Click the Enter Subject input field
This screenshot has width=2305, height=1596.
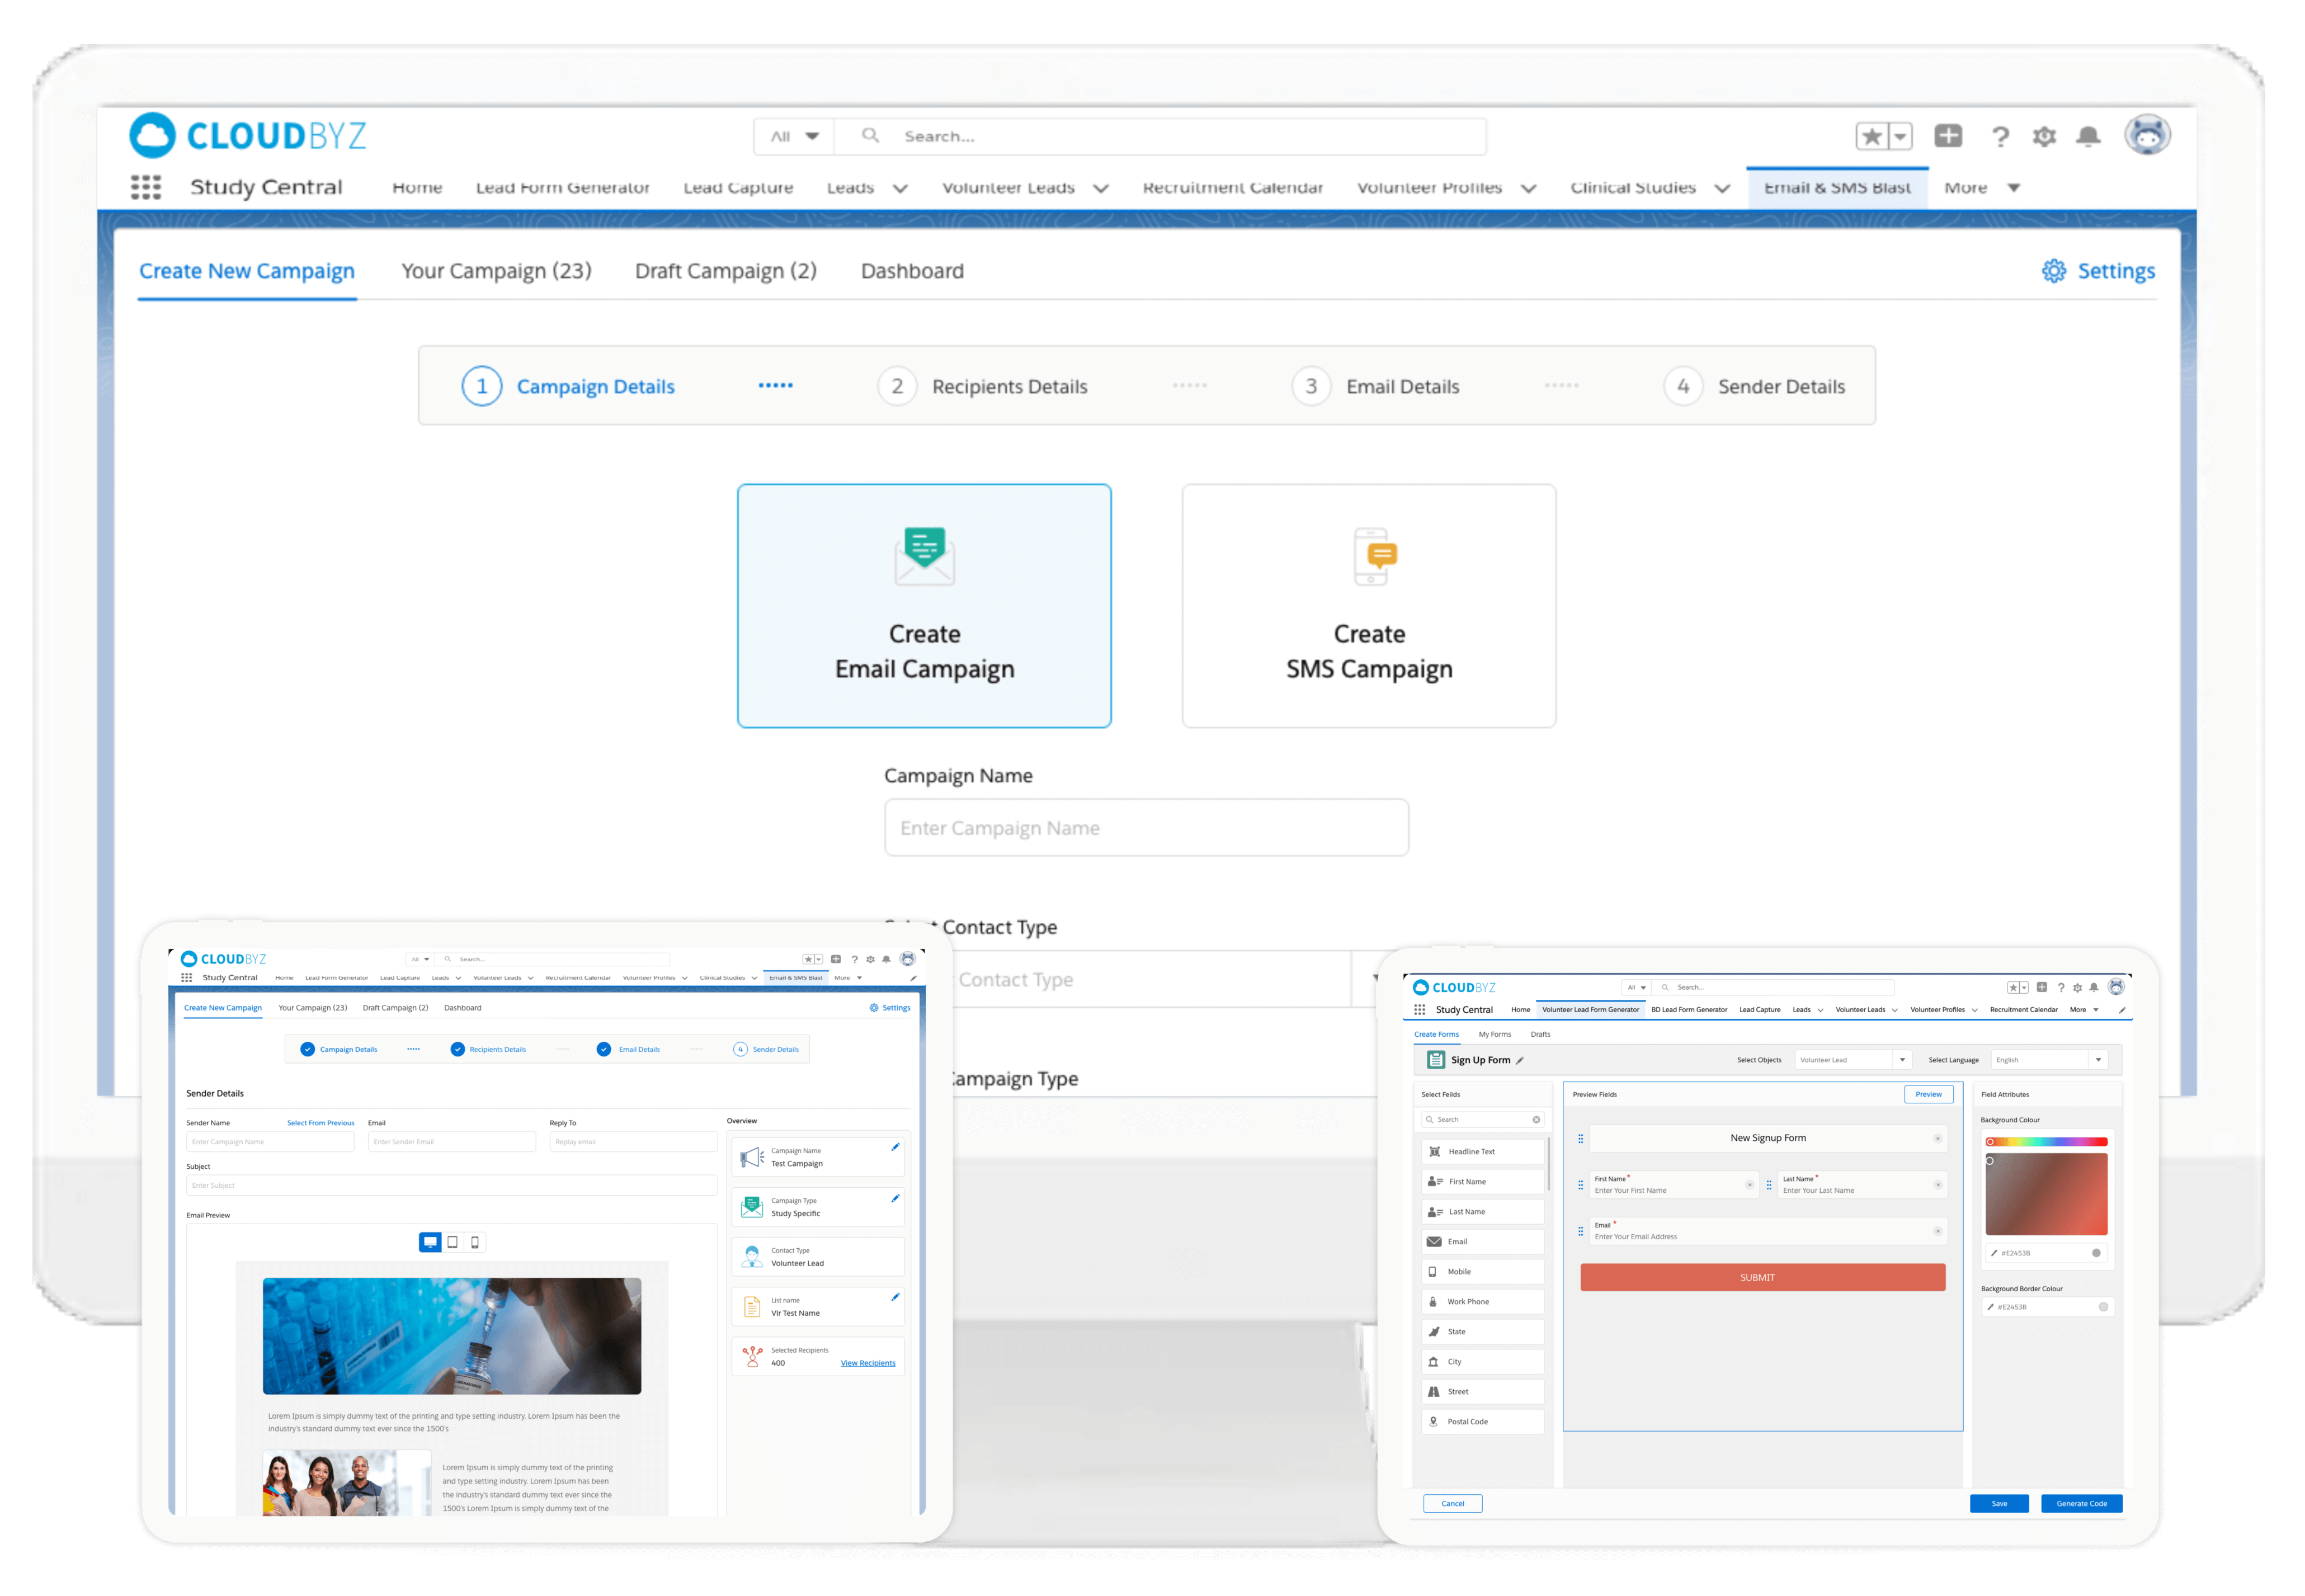pyautogui.click(x=451, y=1185)
